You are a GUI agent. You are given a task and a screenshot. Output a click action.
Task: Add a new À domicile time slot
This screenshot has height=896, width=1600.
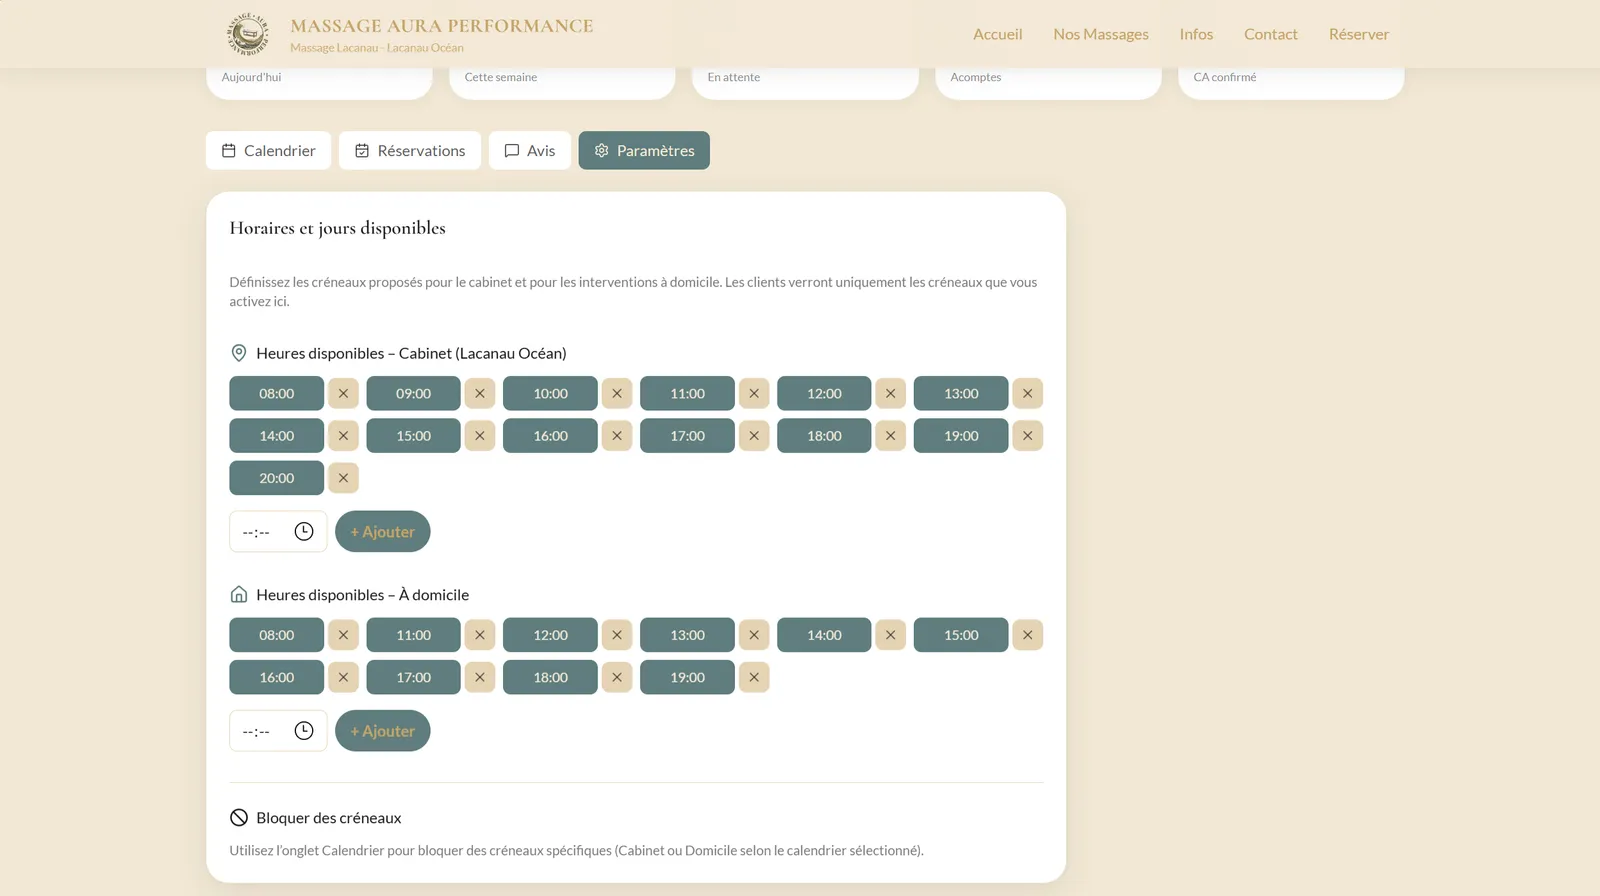click(x=383, y=731)
